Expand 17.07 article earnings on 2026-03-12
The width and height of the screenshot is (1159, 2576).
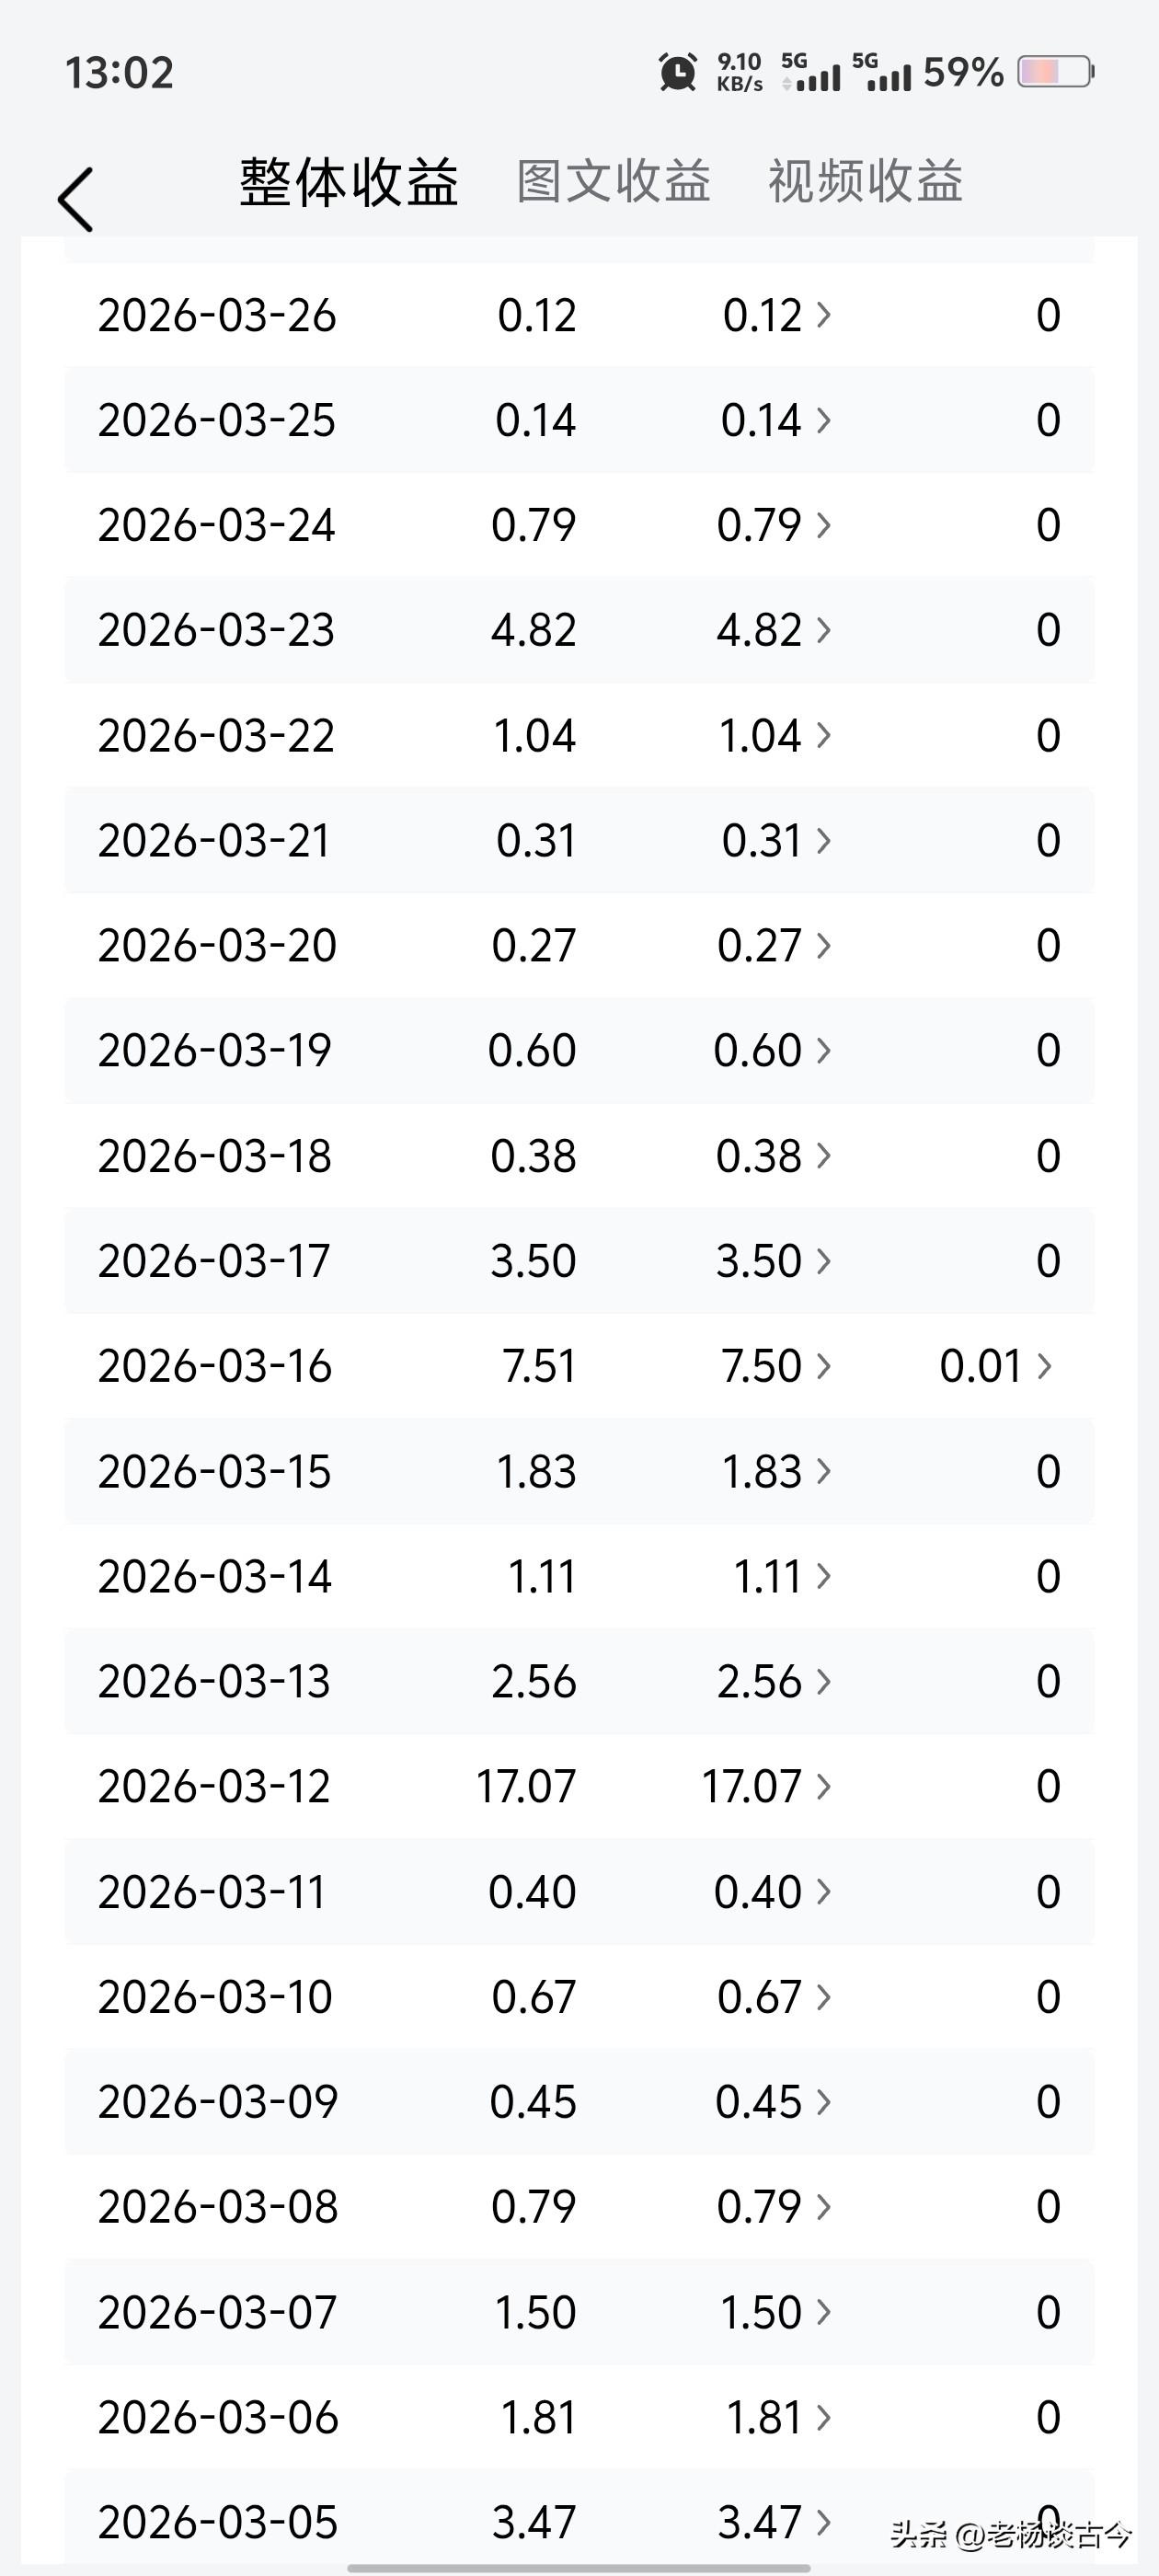click(x=767, y=1786)
